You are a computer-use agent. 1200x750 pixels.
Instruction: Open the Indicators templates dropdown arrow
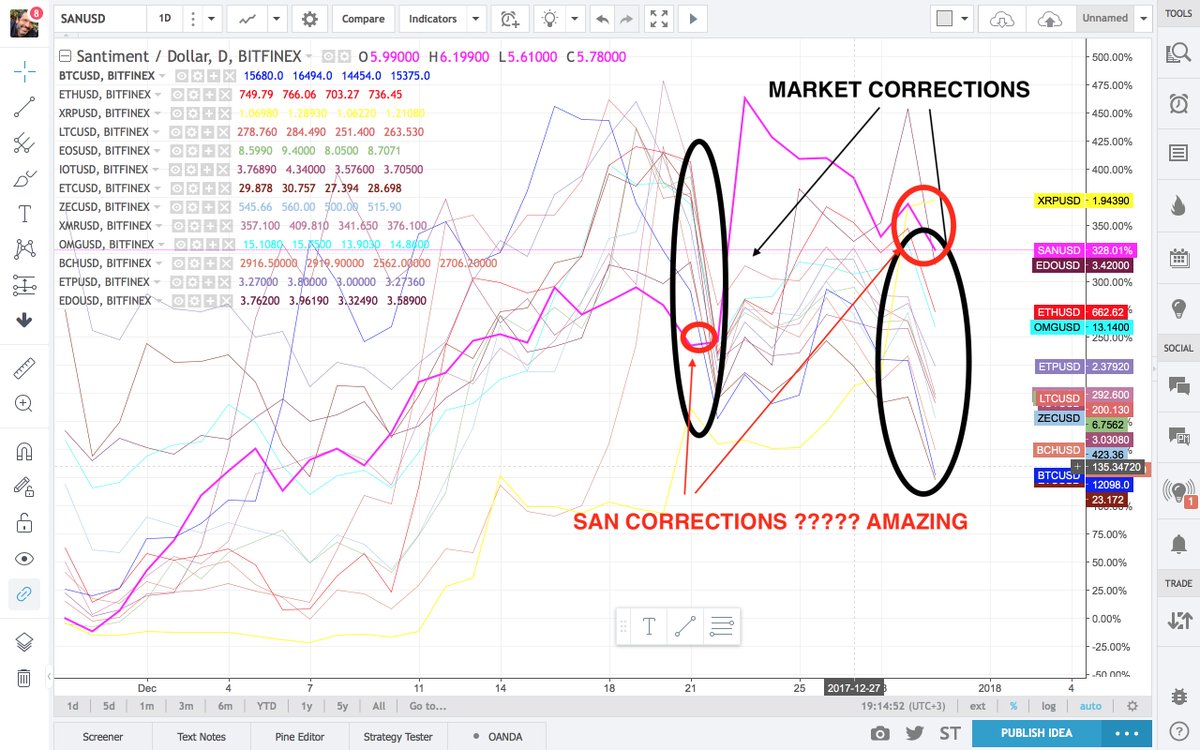point(476,19)
